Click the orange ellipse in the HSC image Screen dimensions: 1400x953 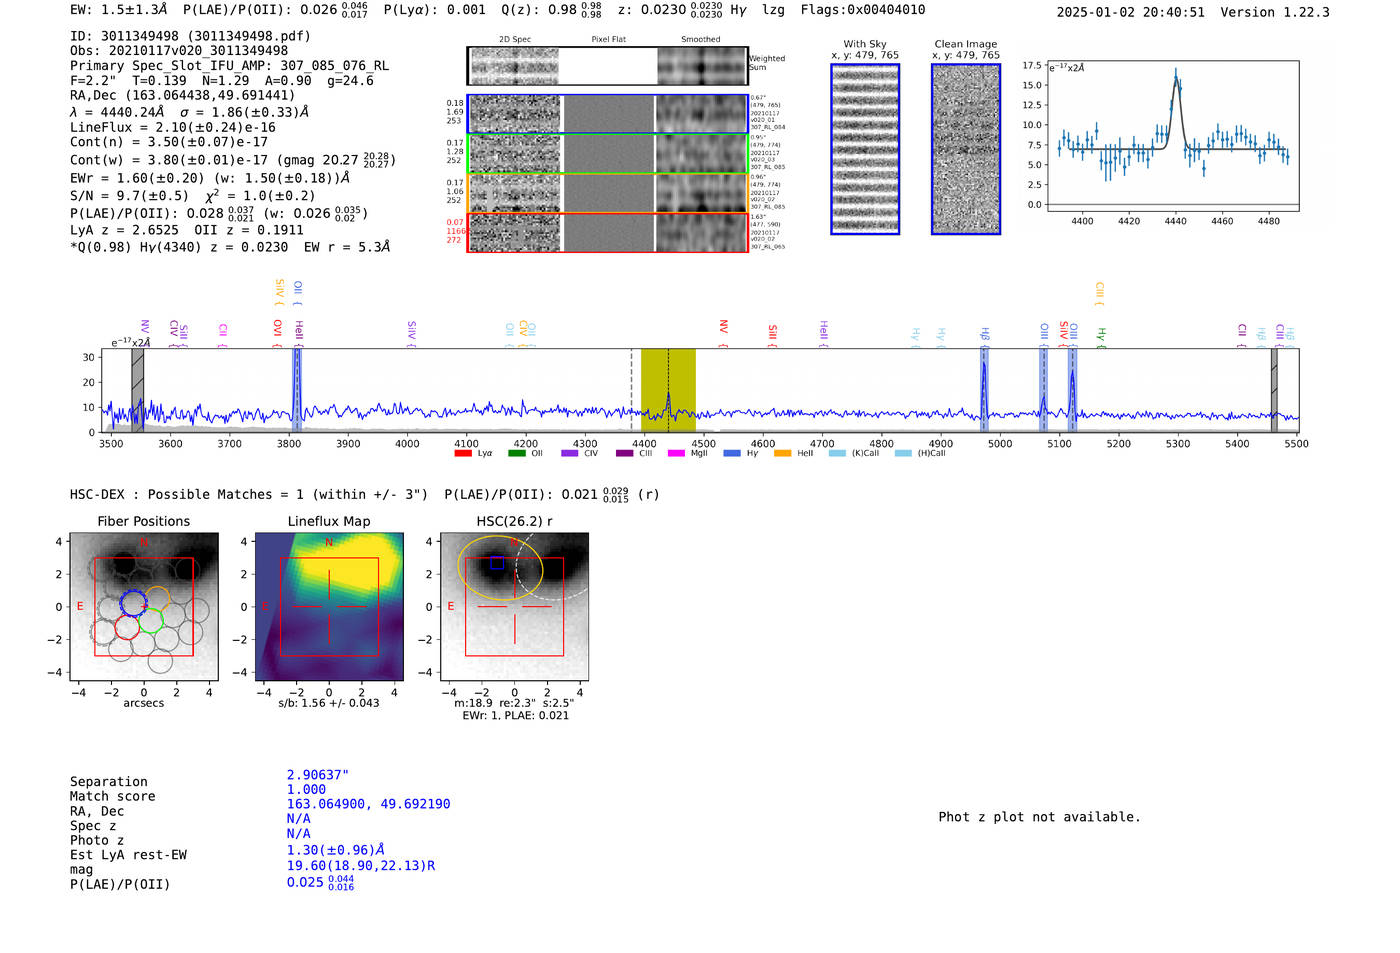[500, 566]
